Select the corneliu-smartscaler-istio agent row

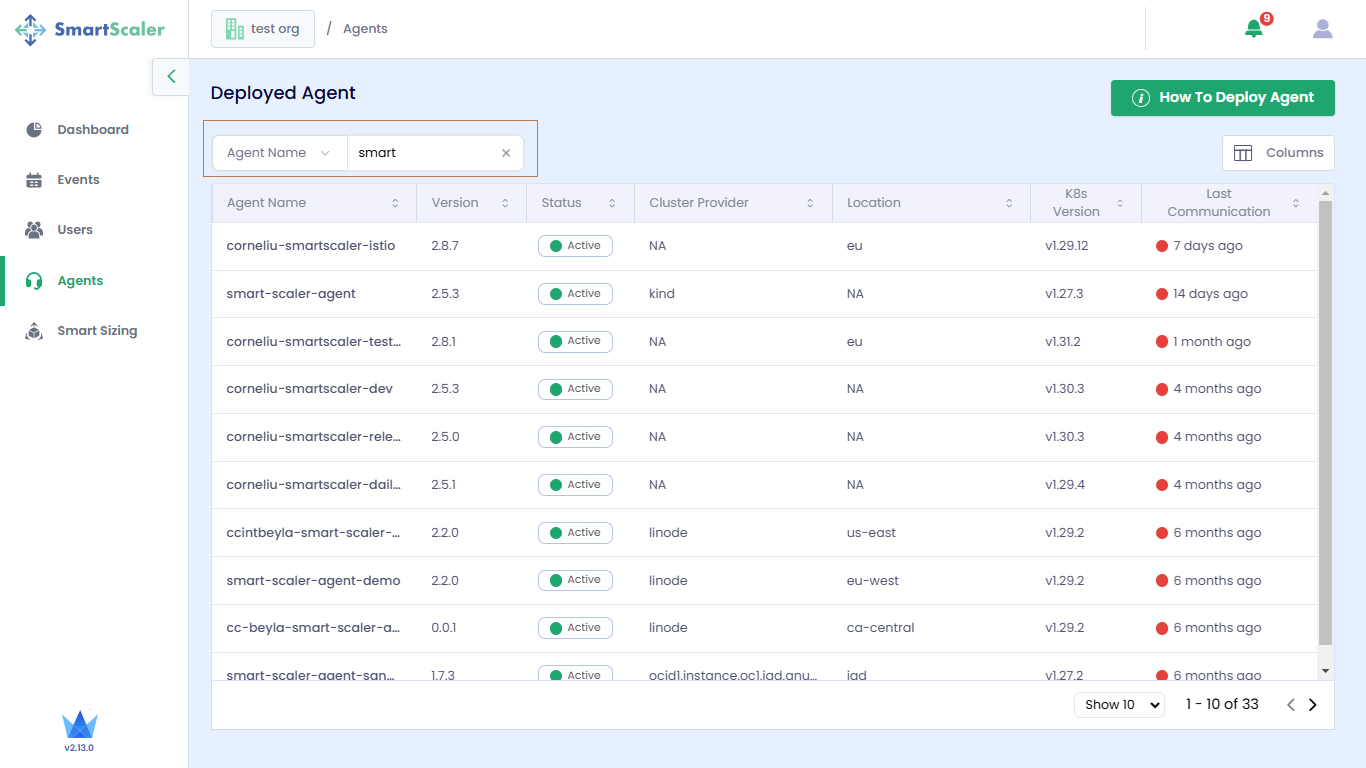pos(765,246)
